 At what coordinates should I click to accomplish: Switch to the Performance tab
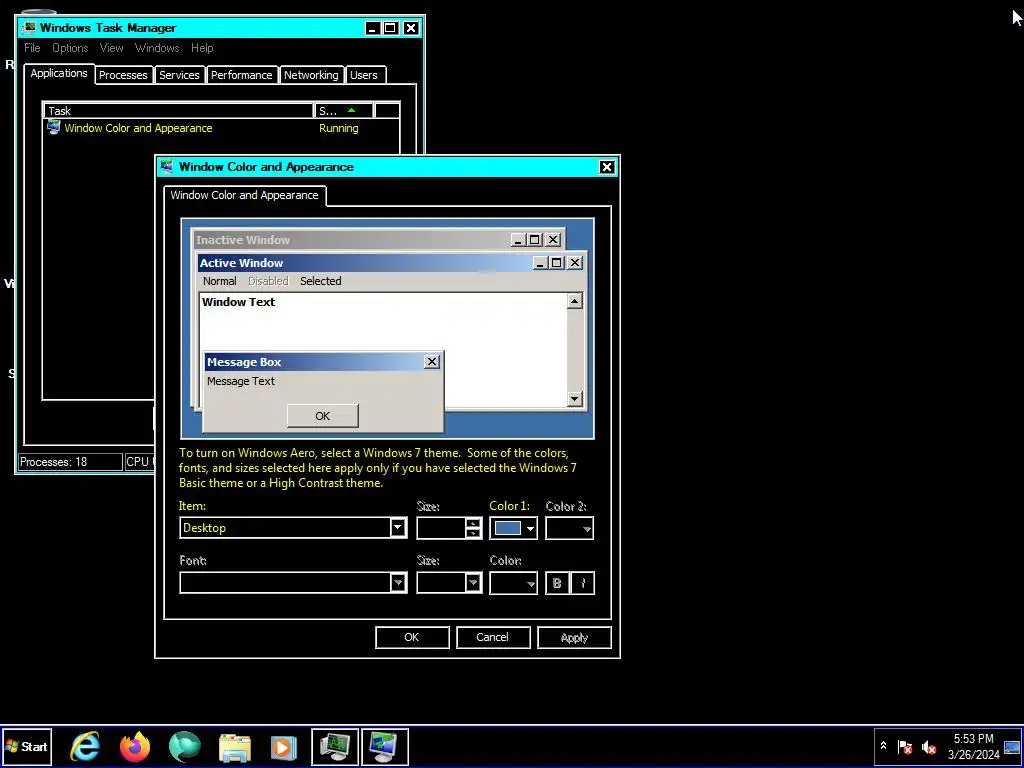[x=242, y=75]
